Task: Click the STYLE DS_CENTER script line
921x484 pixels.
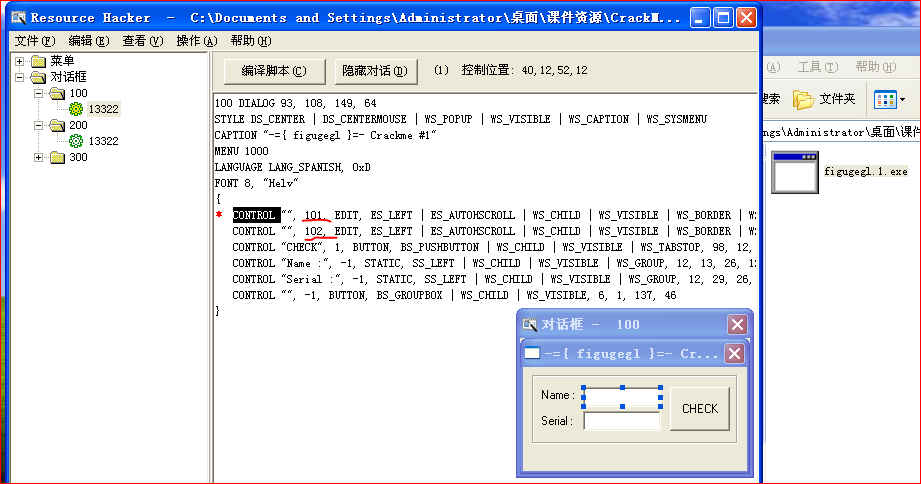Action: 460,119
